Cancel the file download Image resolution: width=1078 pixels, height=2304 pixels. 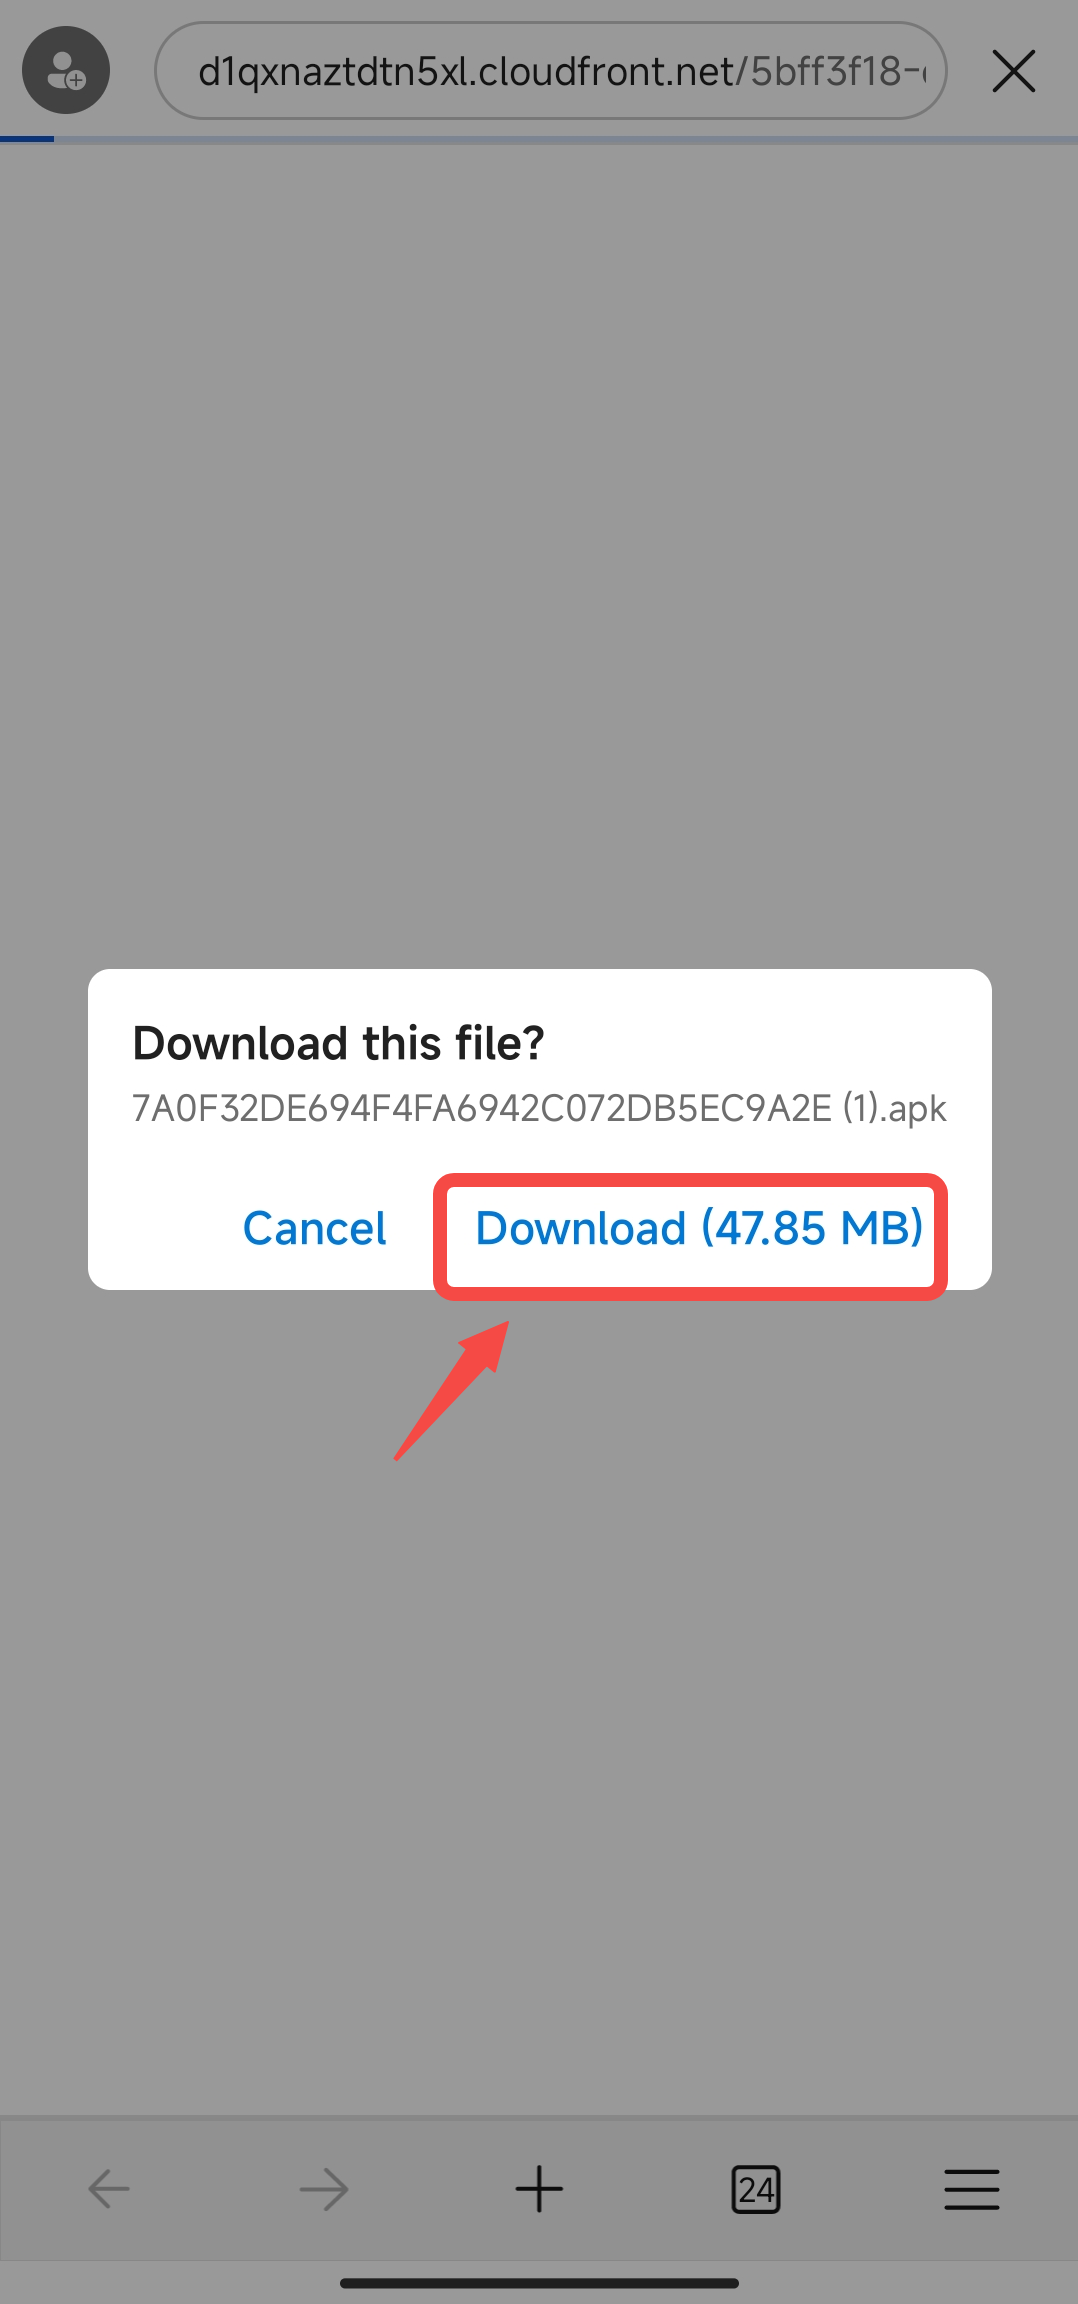click(x=314, y=1228)
